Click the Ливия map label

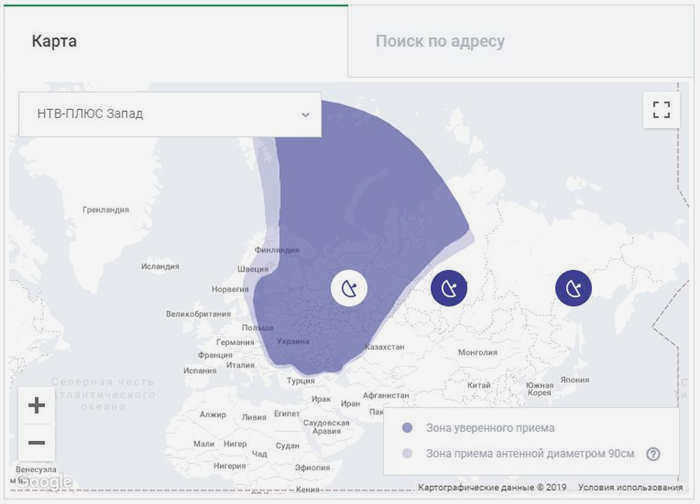pos(254,417)
